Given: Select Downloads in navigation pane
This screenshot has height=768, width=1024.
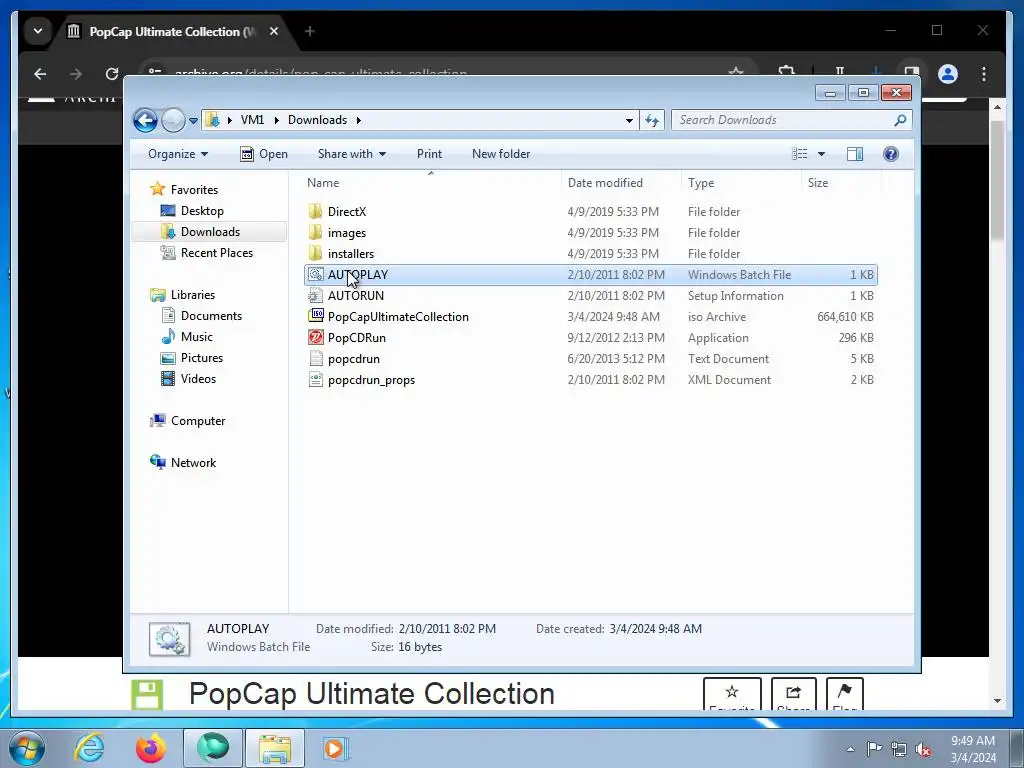Looking at the screenshot, I should point(210,232).
